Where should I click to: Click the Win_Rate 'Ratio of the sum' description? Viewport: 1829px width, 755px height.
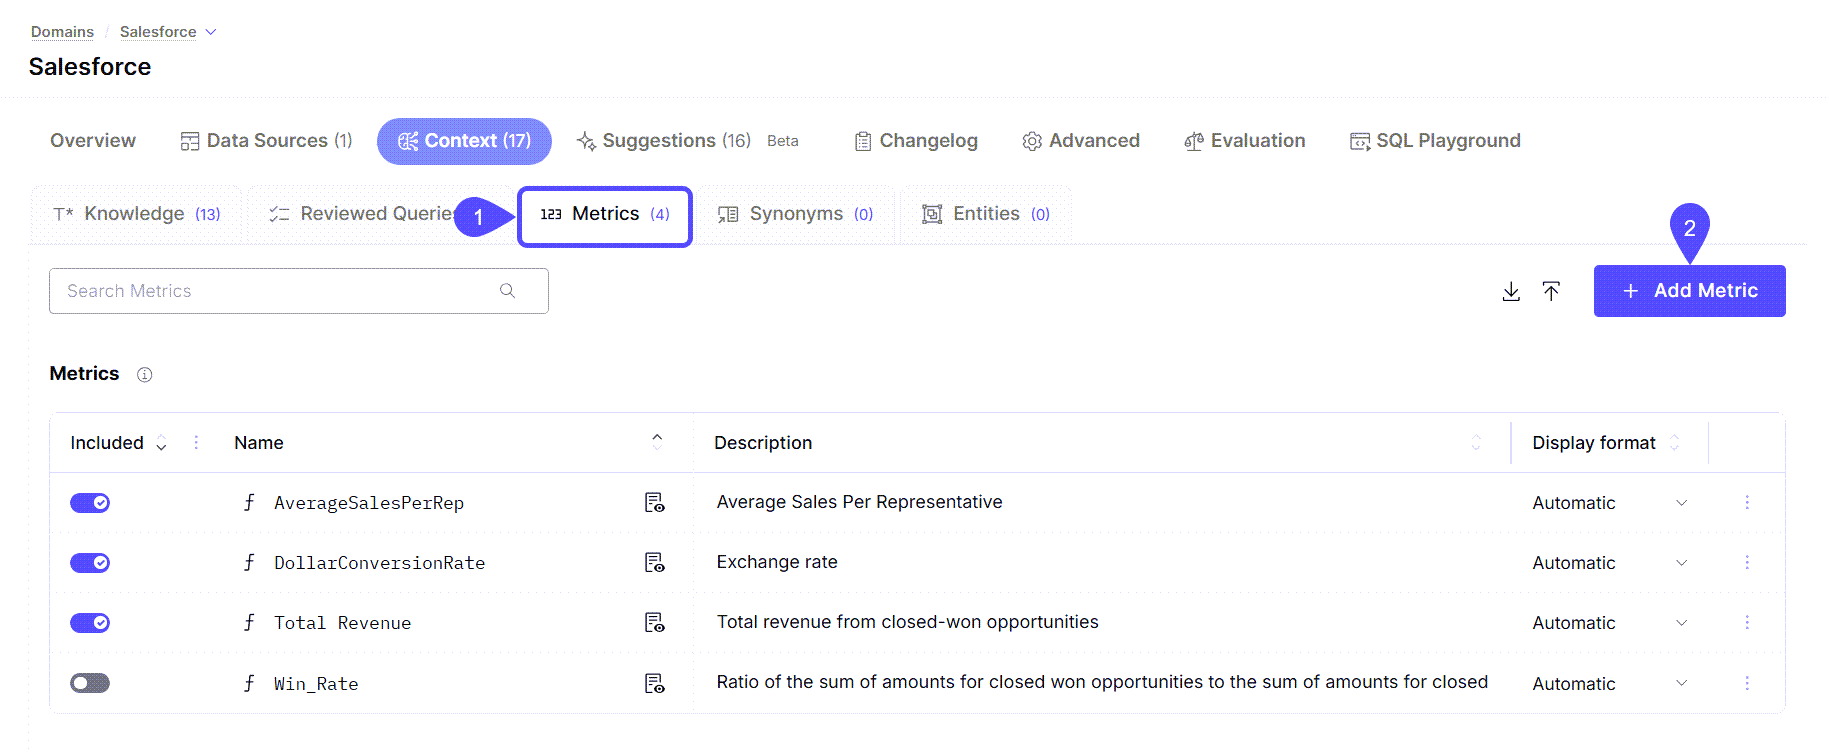point(1102,682)
